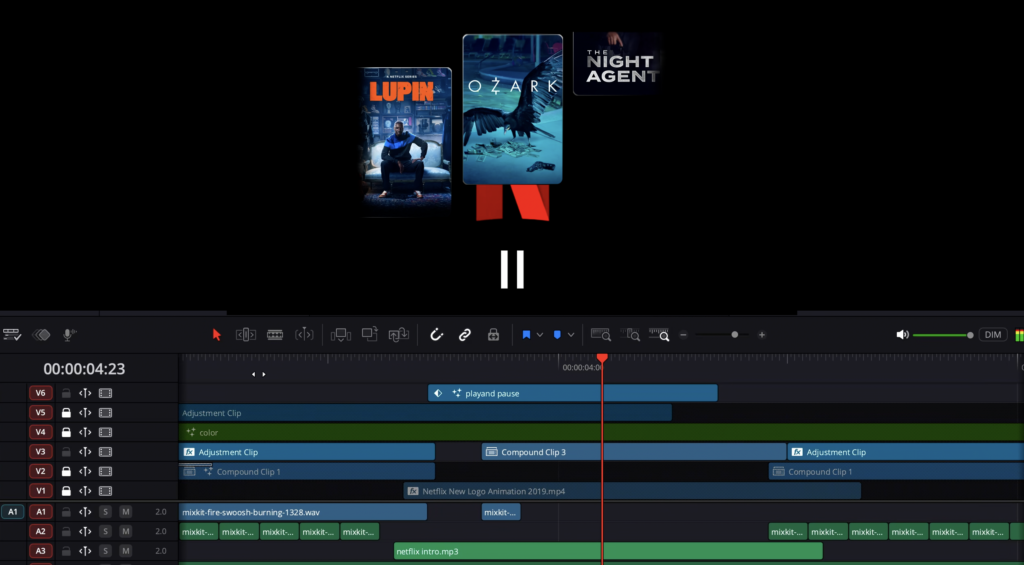Click the Overwrite Clip icon
Viewport: 1024px width, 565px height.
click(370, 334)
